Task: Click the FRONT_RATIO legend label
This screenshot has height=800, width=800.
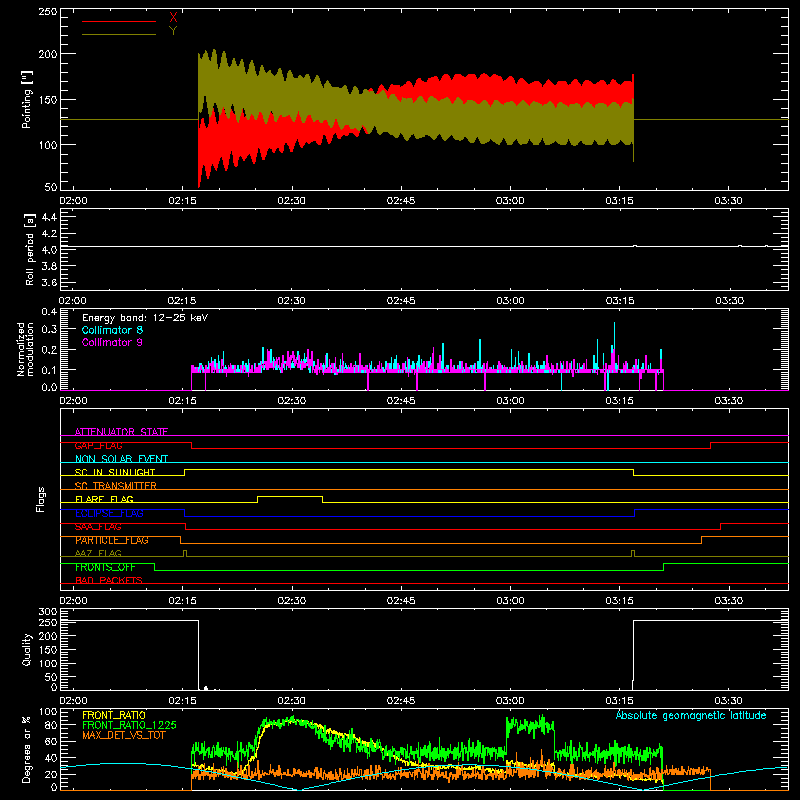Action: tap(114, 715)
